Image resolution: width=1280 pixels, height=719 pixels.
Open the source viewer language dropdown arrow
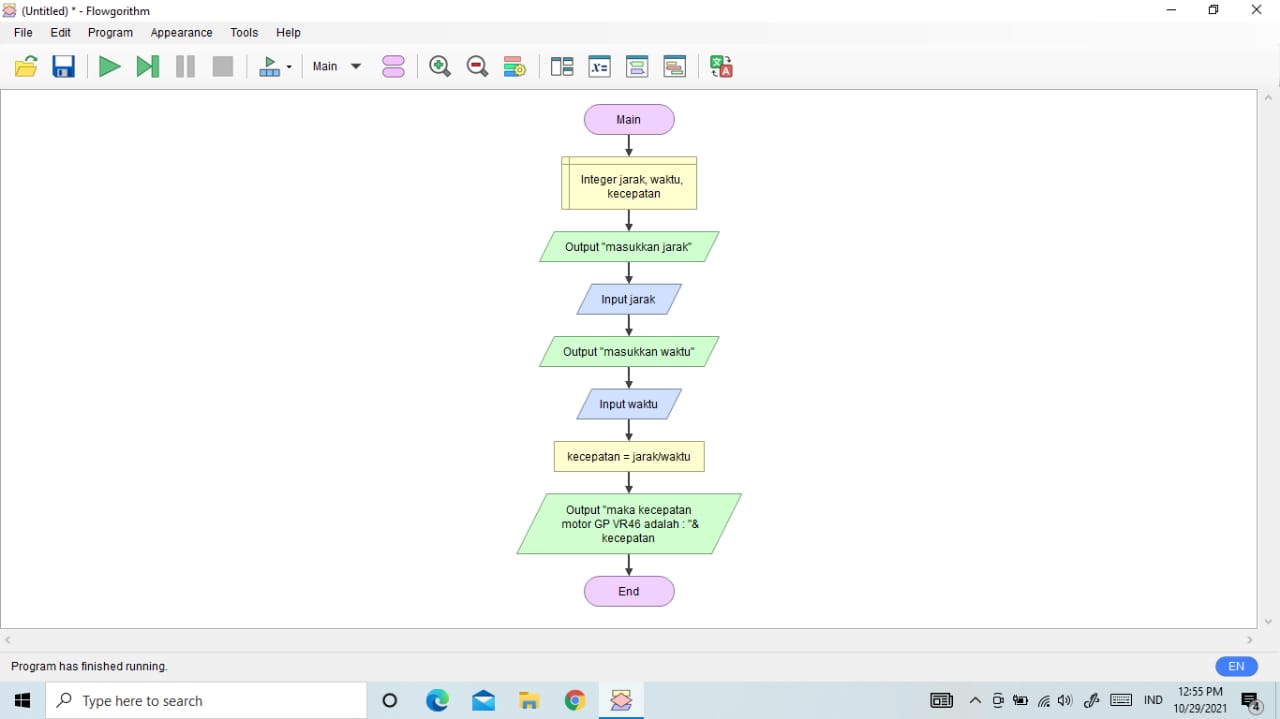click(x=289, y=66)
